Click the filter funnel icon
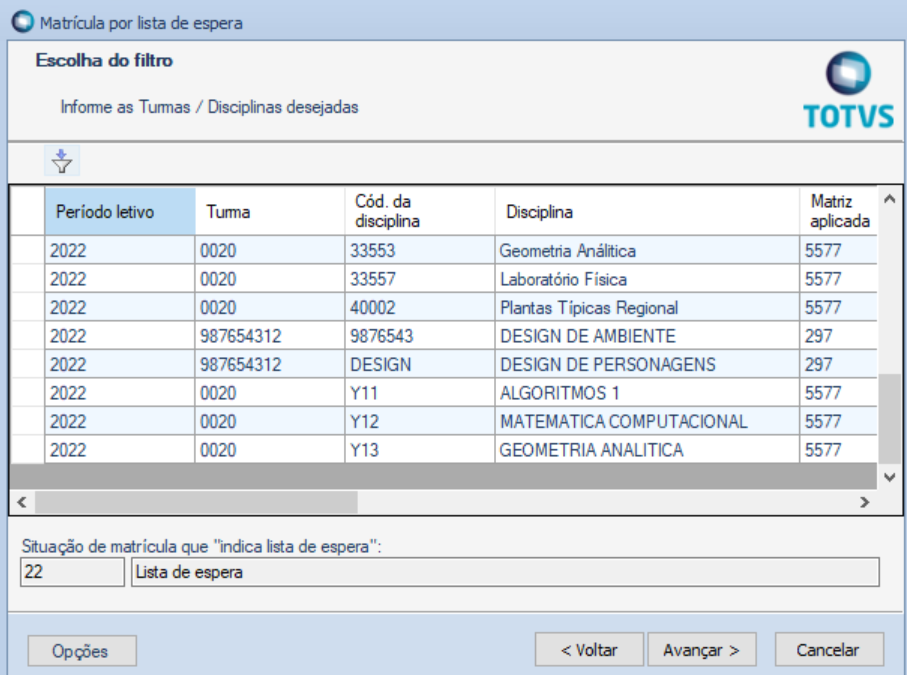 click(x=62, y=161)
